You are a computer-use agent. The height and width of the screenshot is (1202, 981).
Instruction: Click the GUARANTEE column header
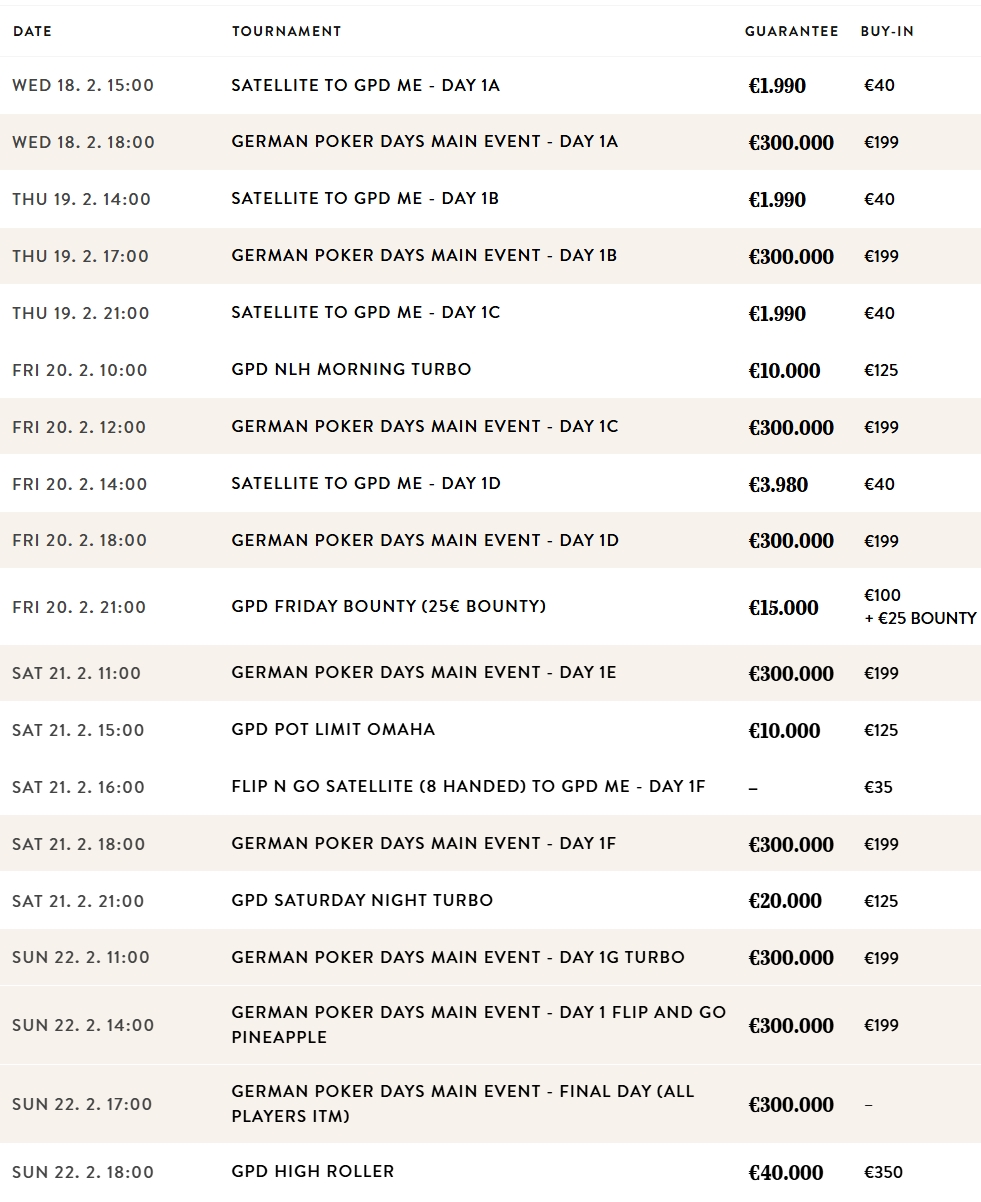(791, 31)
